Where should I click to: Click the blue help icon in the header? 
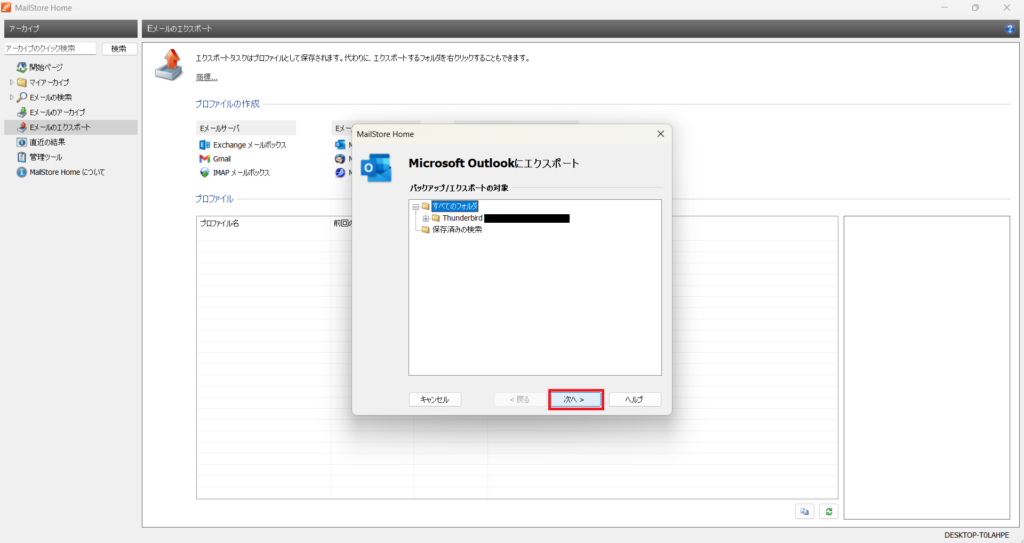(1010, 29)
